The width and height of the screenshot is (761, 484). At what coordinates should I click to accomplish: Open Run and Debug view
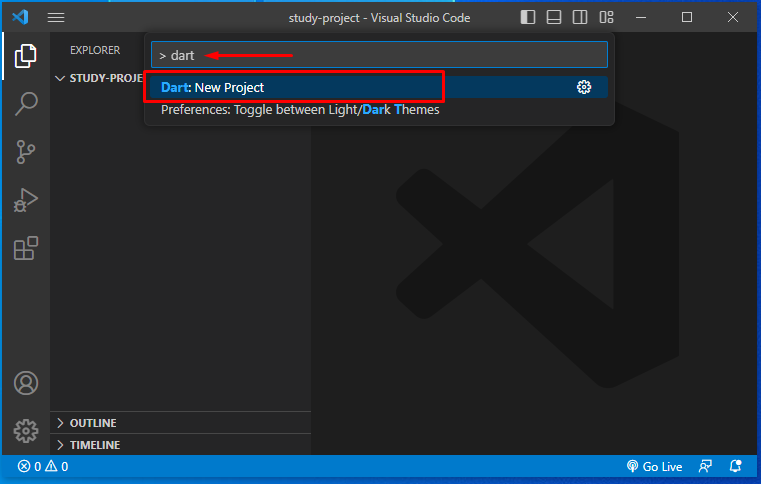(x=25, y=200)
